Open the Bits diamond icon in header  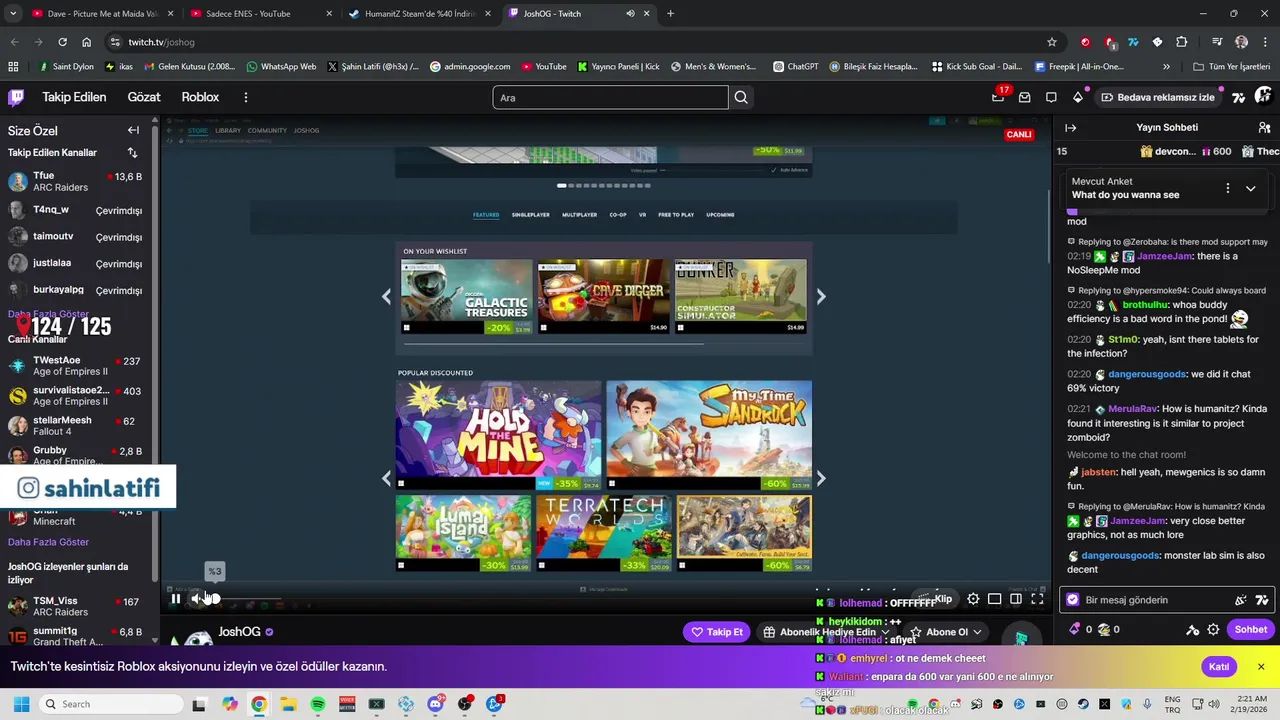pos(1078,97)
